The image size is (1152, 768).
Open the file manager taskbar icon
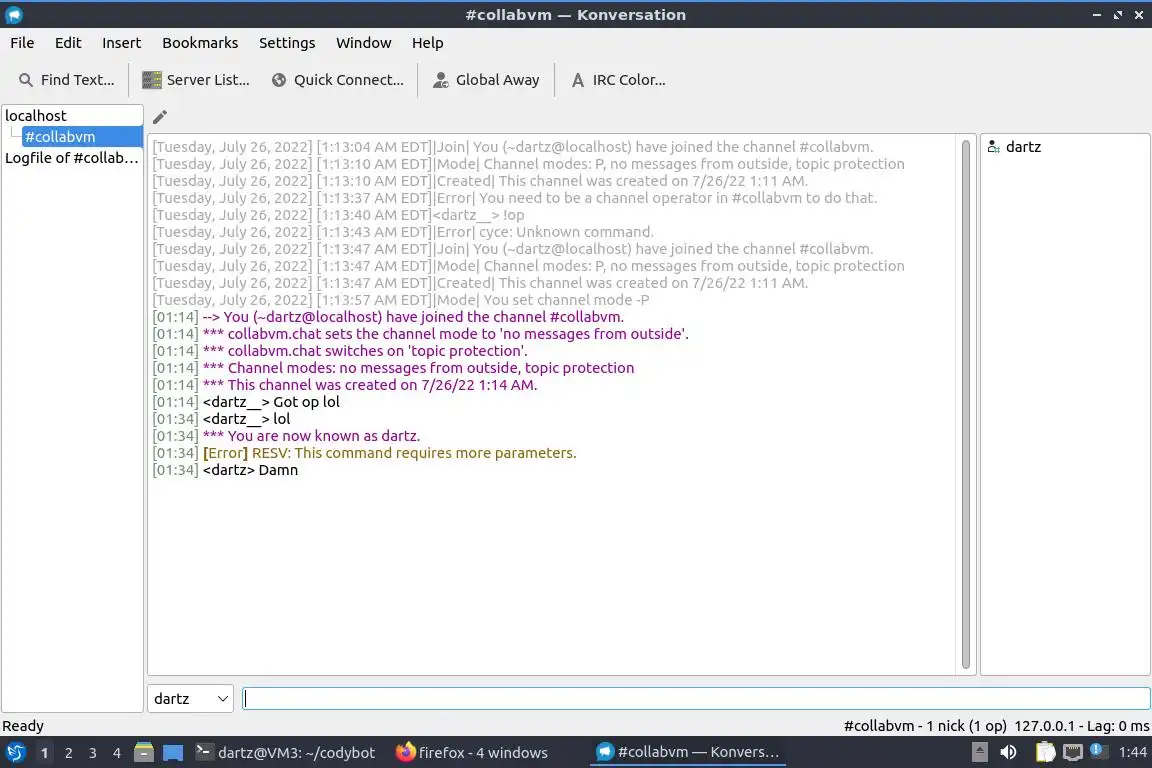[144, 753]
